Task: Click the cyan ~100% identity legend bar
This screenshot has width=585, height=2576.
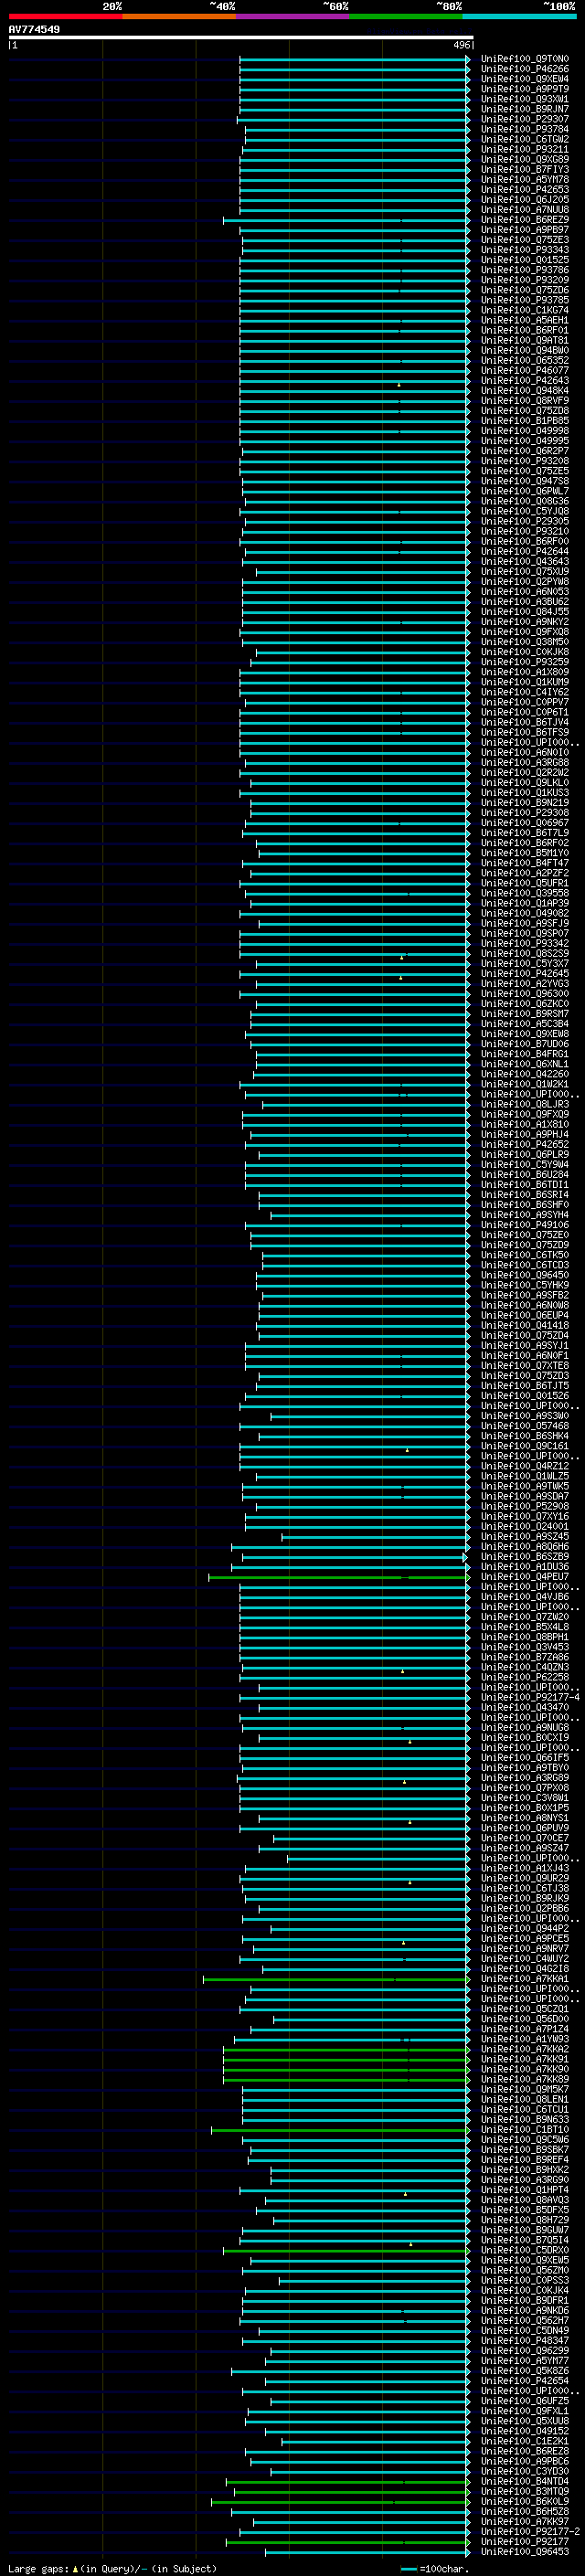Action: [x=519, y=16]
